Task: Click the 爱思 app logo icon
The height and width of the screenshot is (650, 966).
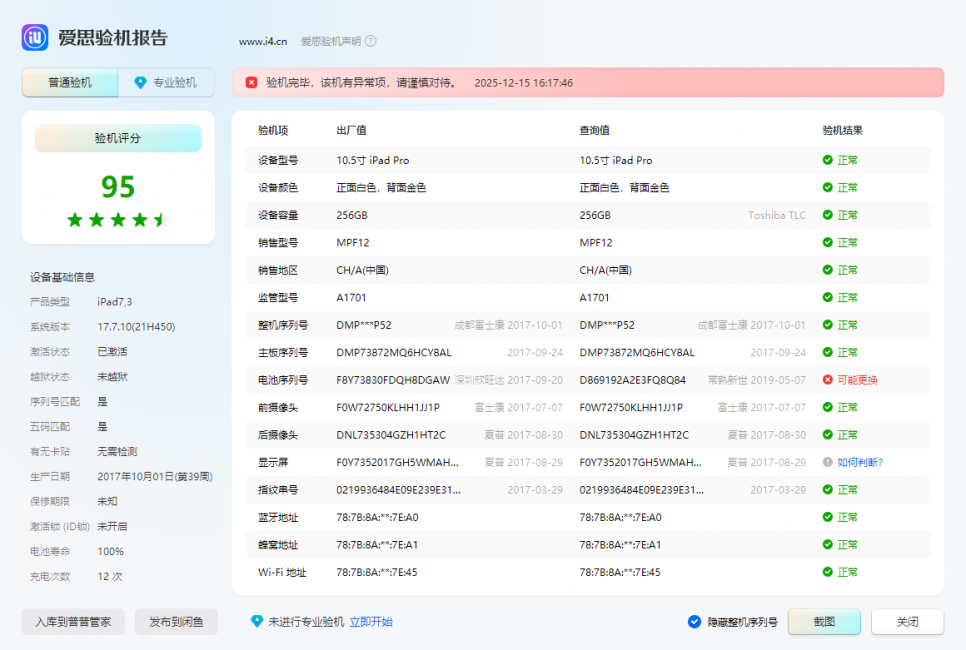Action: (x=35, y=37)
